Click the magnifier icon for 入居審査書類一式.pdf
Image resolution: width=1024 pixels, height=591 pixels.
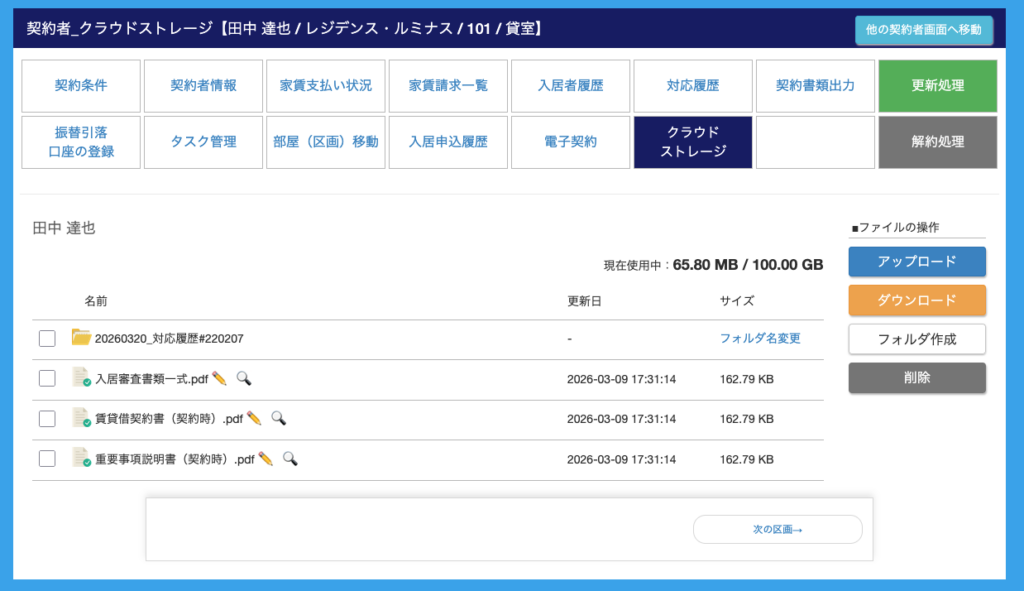click(x=243, y=378)
